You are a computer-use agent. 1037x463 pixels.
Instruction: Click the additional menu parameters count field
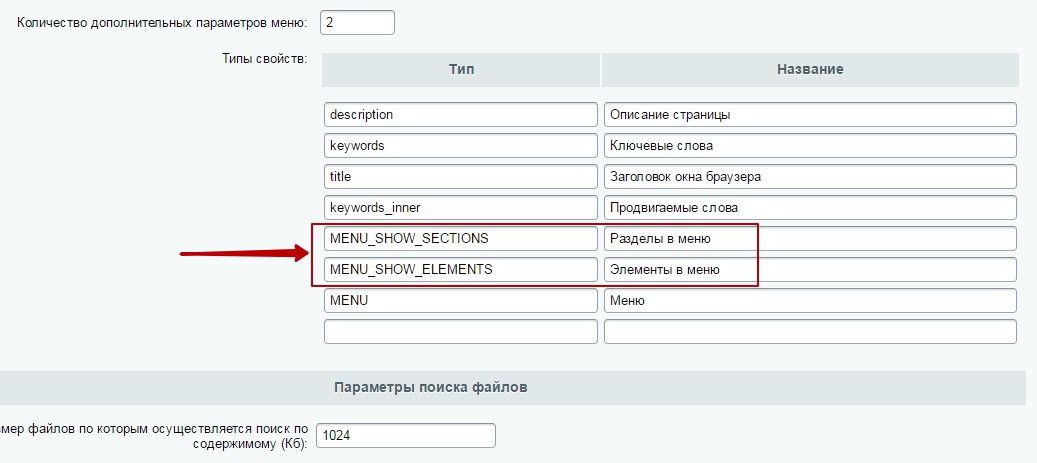pyautogui.click(x=357, y=22)
